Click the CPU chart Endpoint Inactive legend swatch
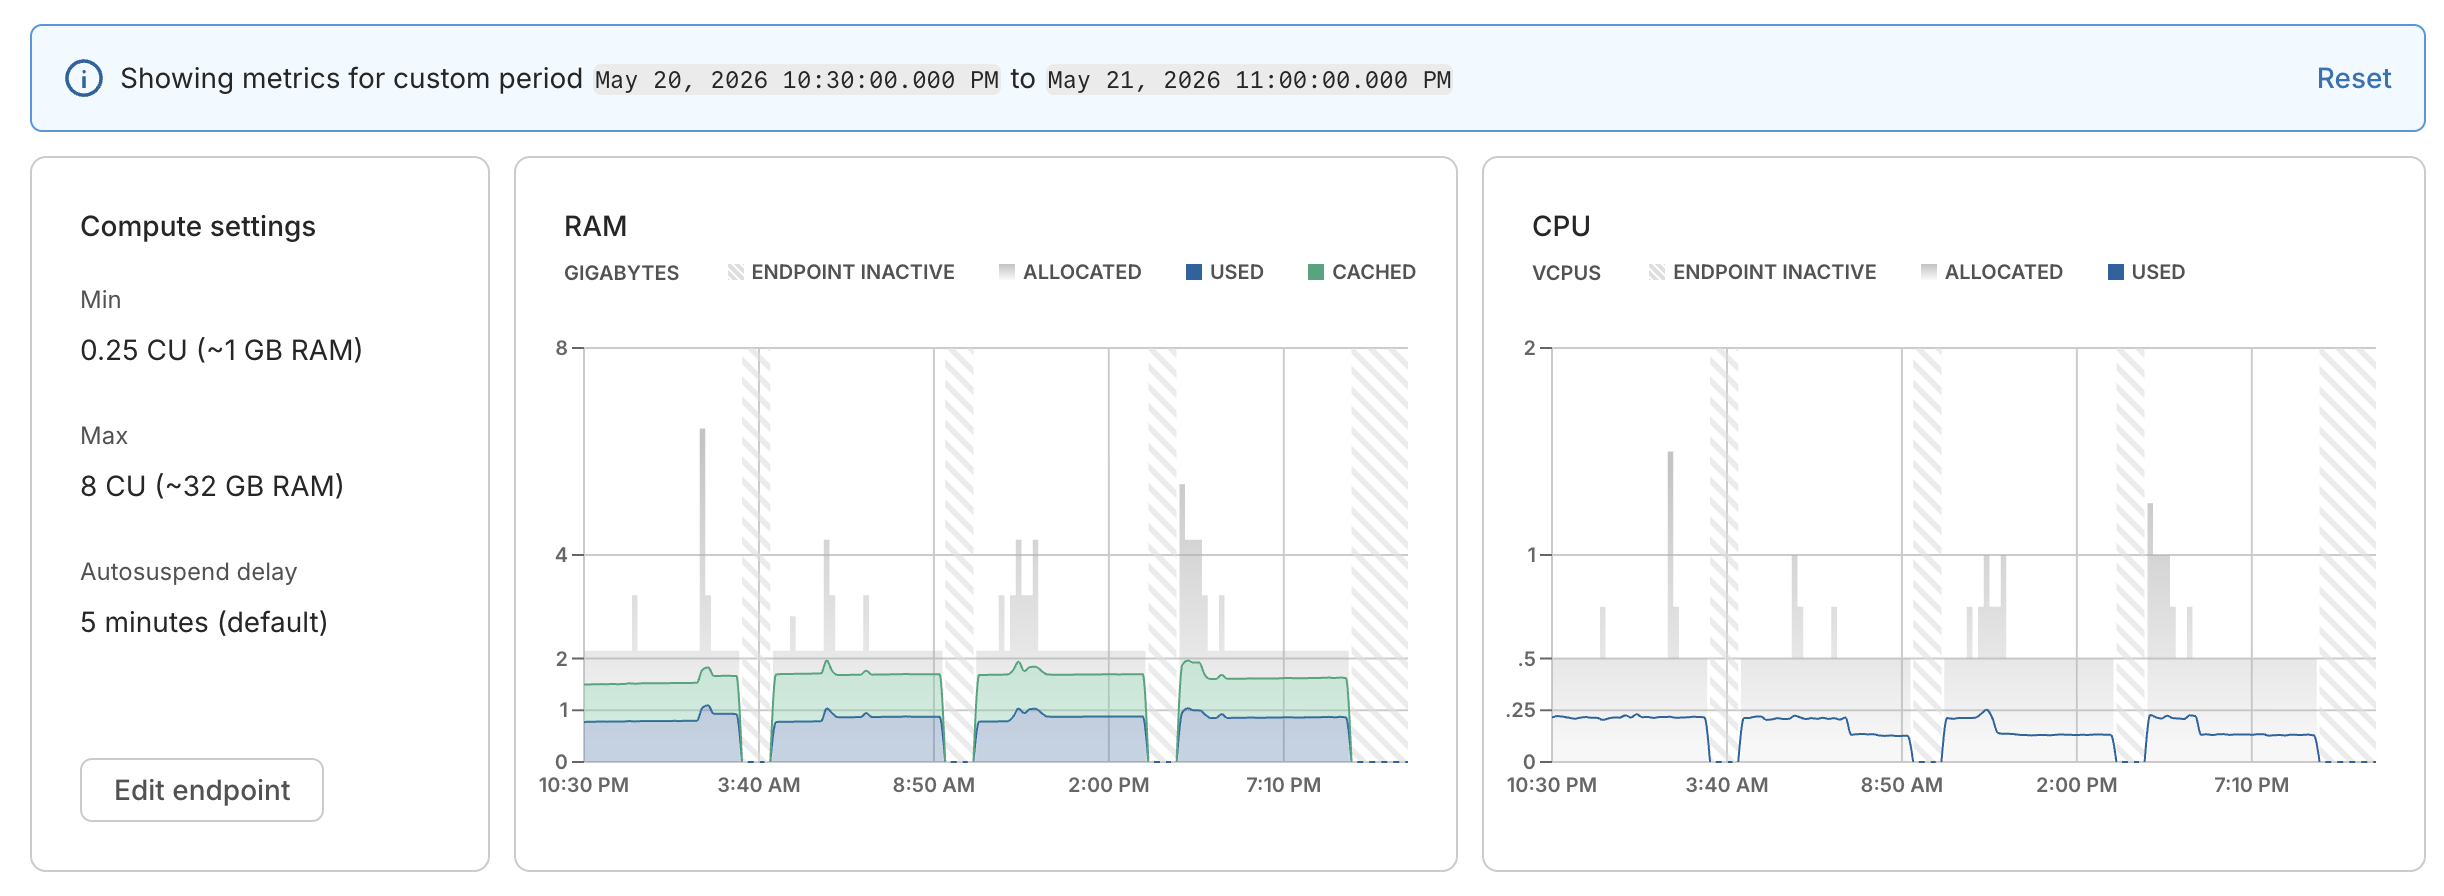2444x896 pixels. pyautogui.click(x=1657, y=272)
